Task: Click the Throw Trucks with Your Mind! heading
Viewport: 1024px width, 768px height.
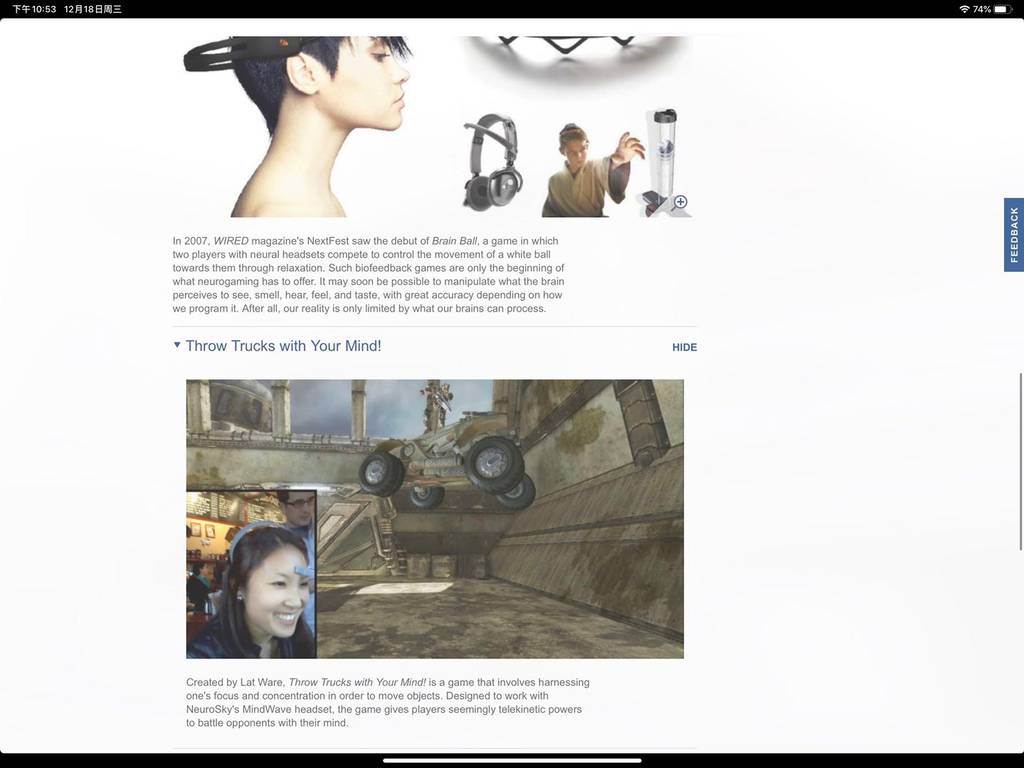Action: pyautogui.click(x=283, y=346)
